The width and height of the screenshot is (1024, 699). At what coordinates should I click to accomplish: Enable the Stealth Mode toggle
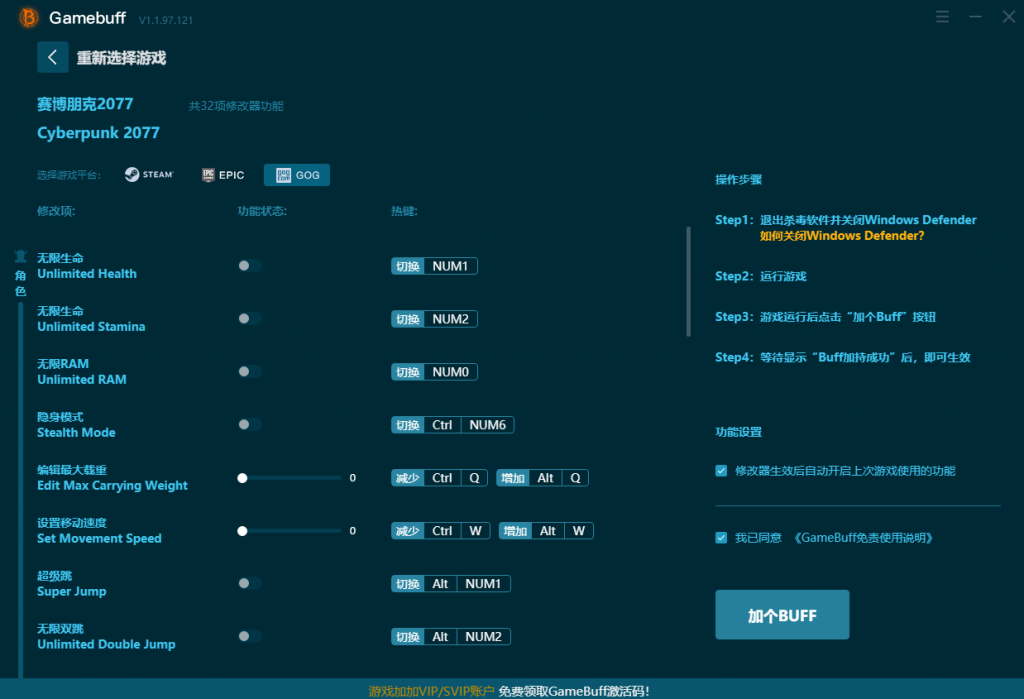pyautogui.click(x=249, y=425)
